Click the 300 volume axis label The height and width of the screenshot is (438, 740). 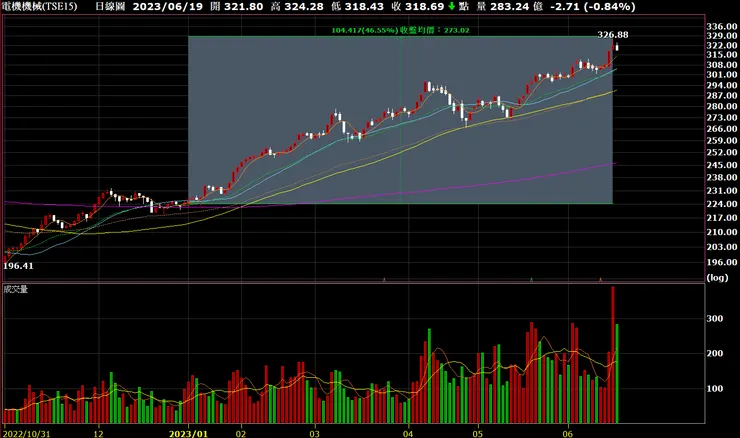(715, 319)
